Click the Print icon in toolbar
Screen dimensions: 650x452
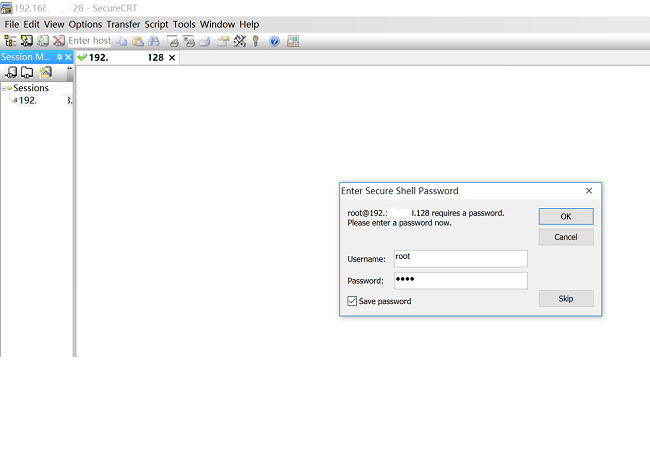pos(205,41)
